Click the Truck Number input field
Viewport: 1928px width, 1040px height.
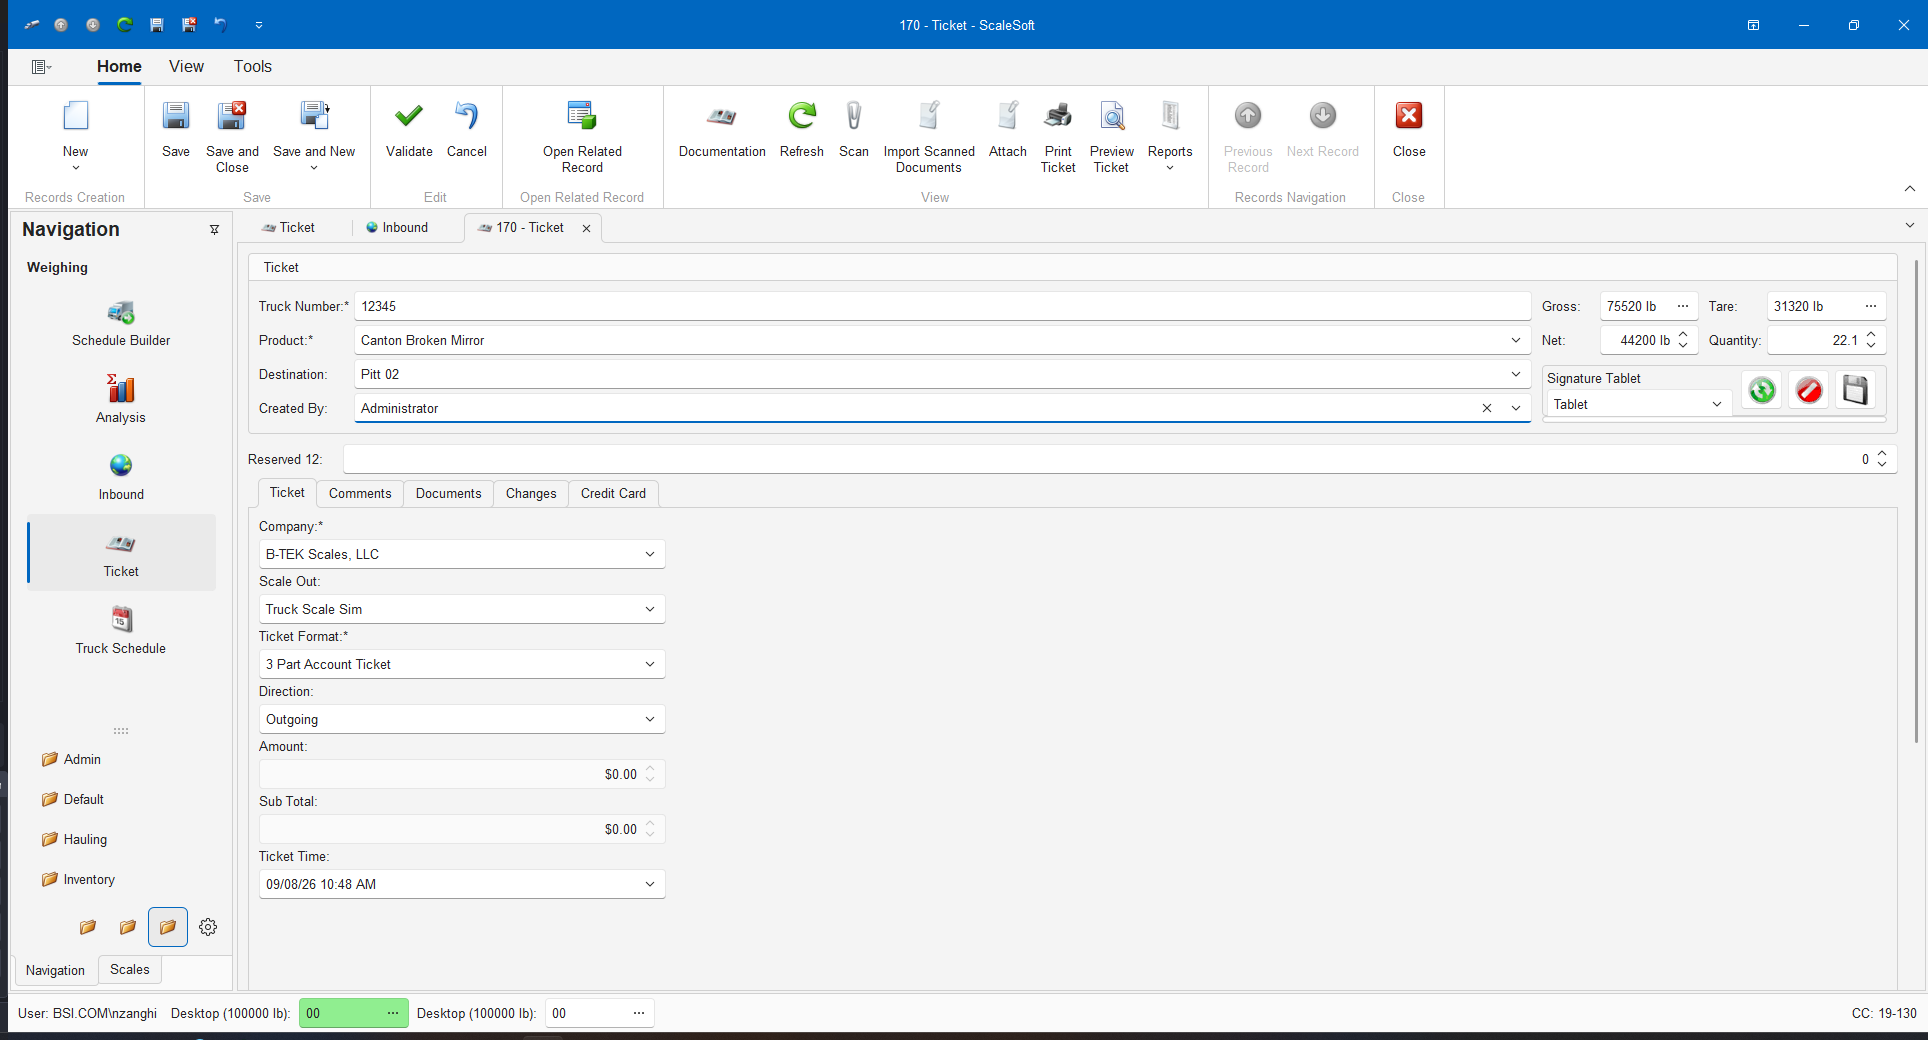point(942,307)
